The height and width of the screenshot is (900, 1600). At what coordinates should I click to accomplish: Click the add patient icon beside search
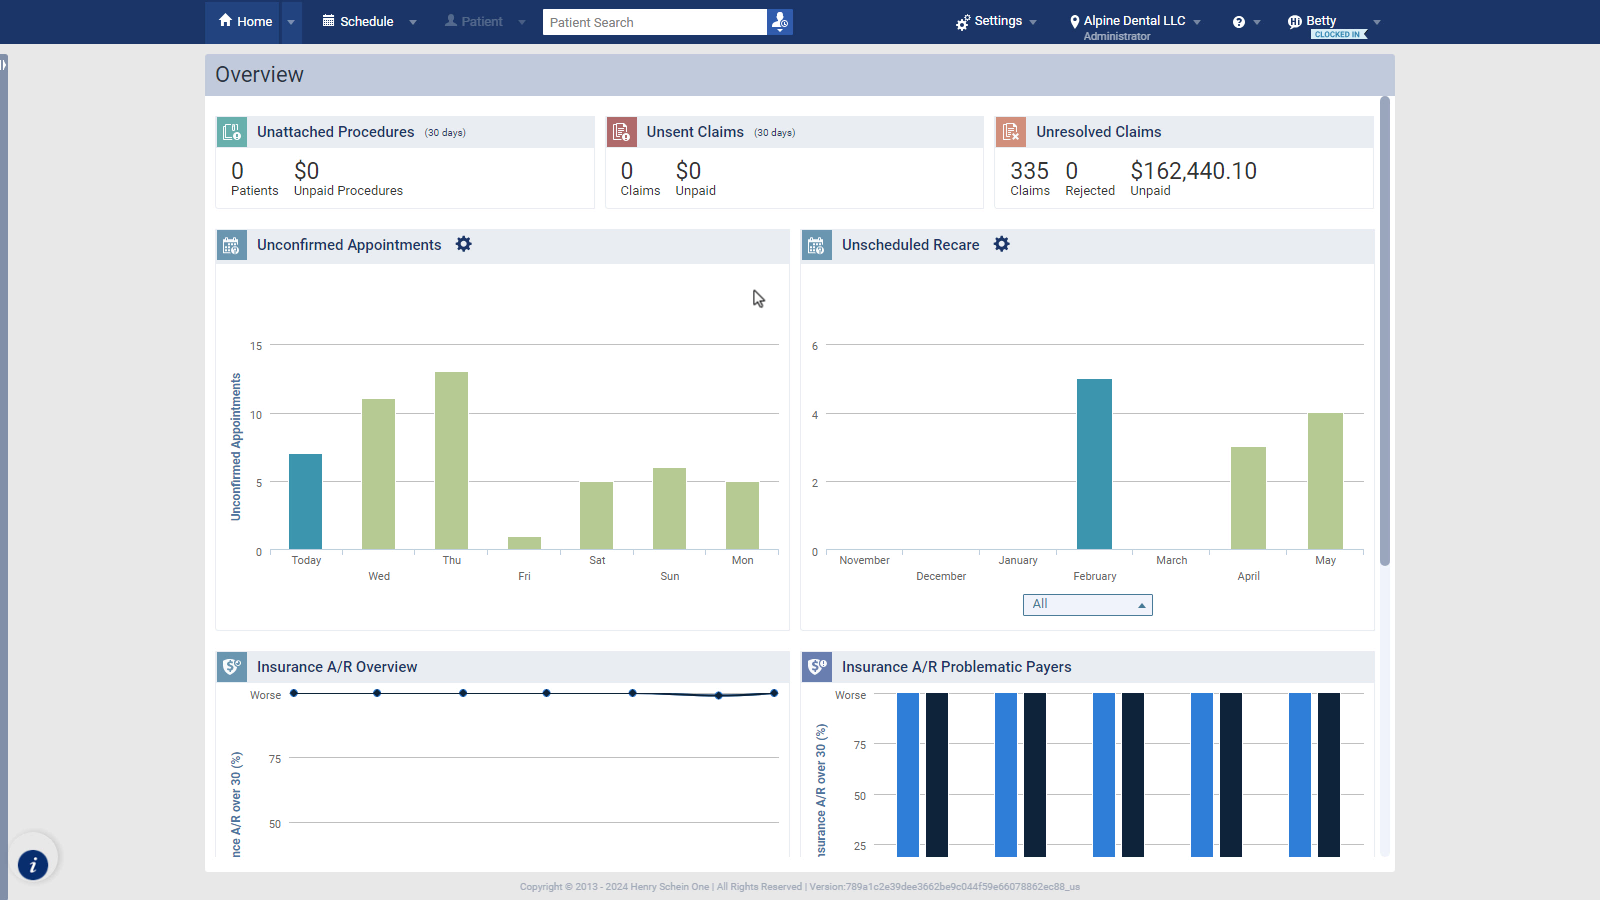tap(780, 22)
